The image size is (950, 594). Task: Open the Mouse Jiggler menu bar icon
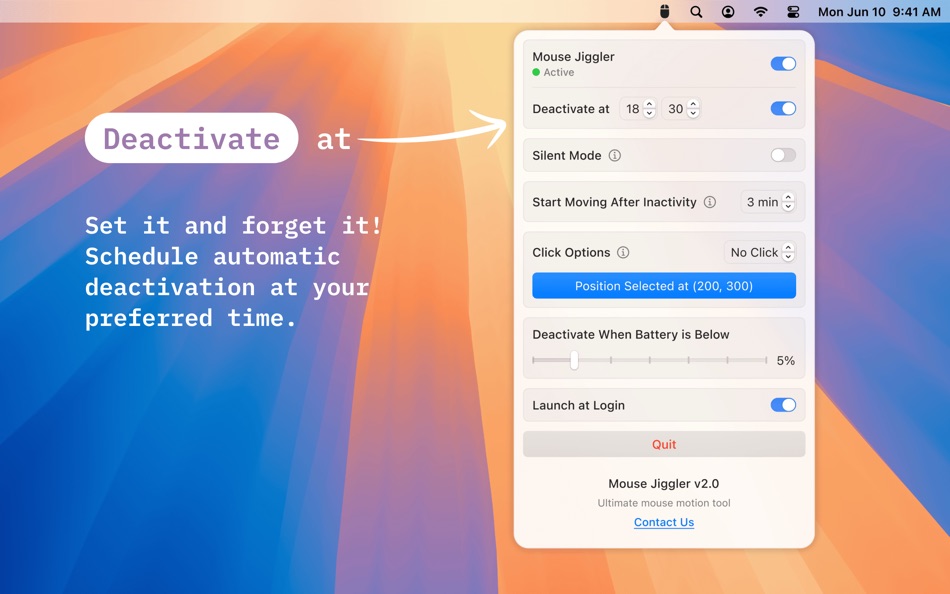tap(665, 12)
